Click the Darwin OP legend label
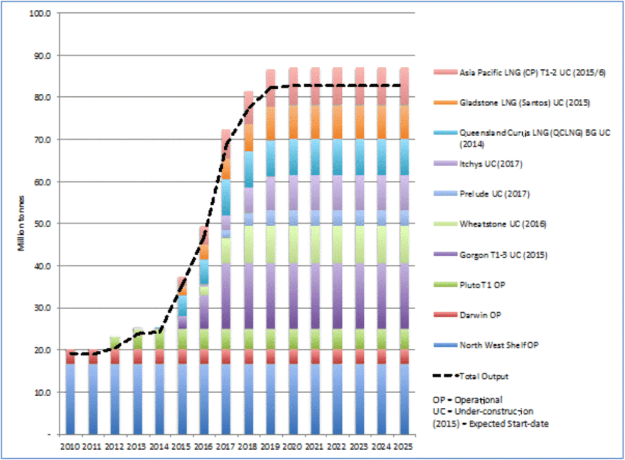Screen dimensions: 625x460 (x=481, y=313)
